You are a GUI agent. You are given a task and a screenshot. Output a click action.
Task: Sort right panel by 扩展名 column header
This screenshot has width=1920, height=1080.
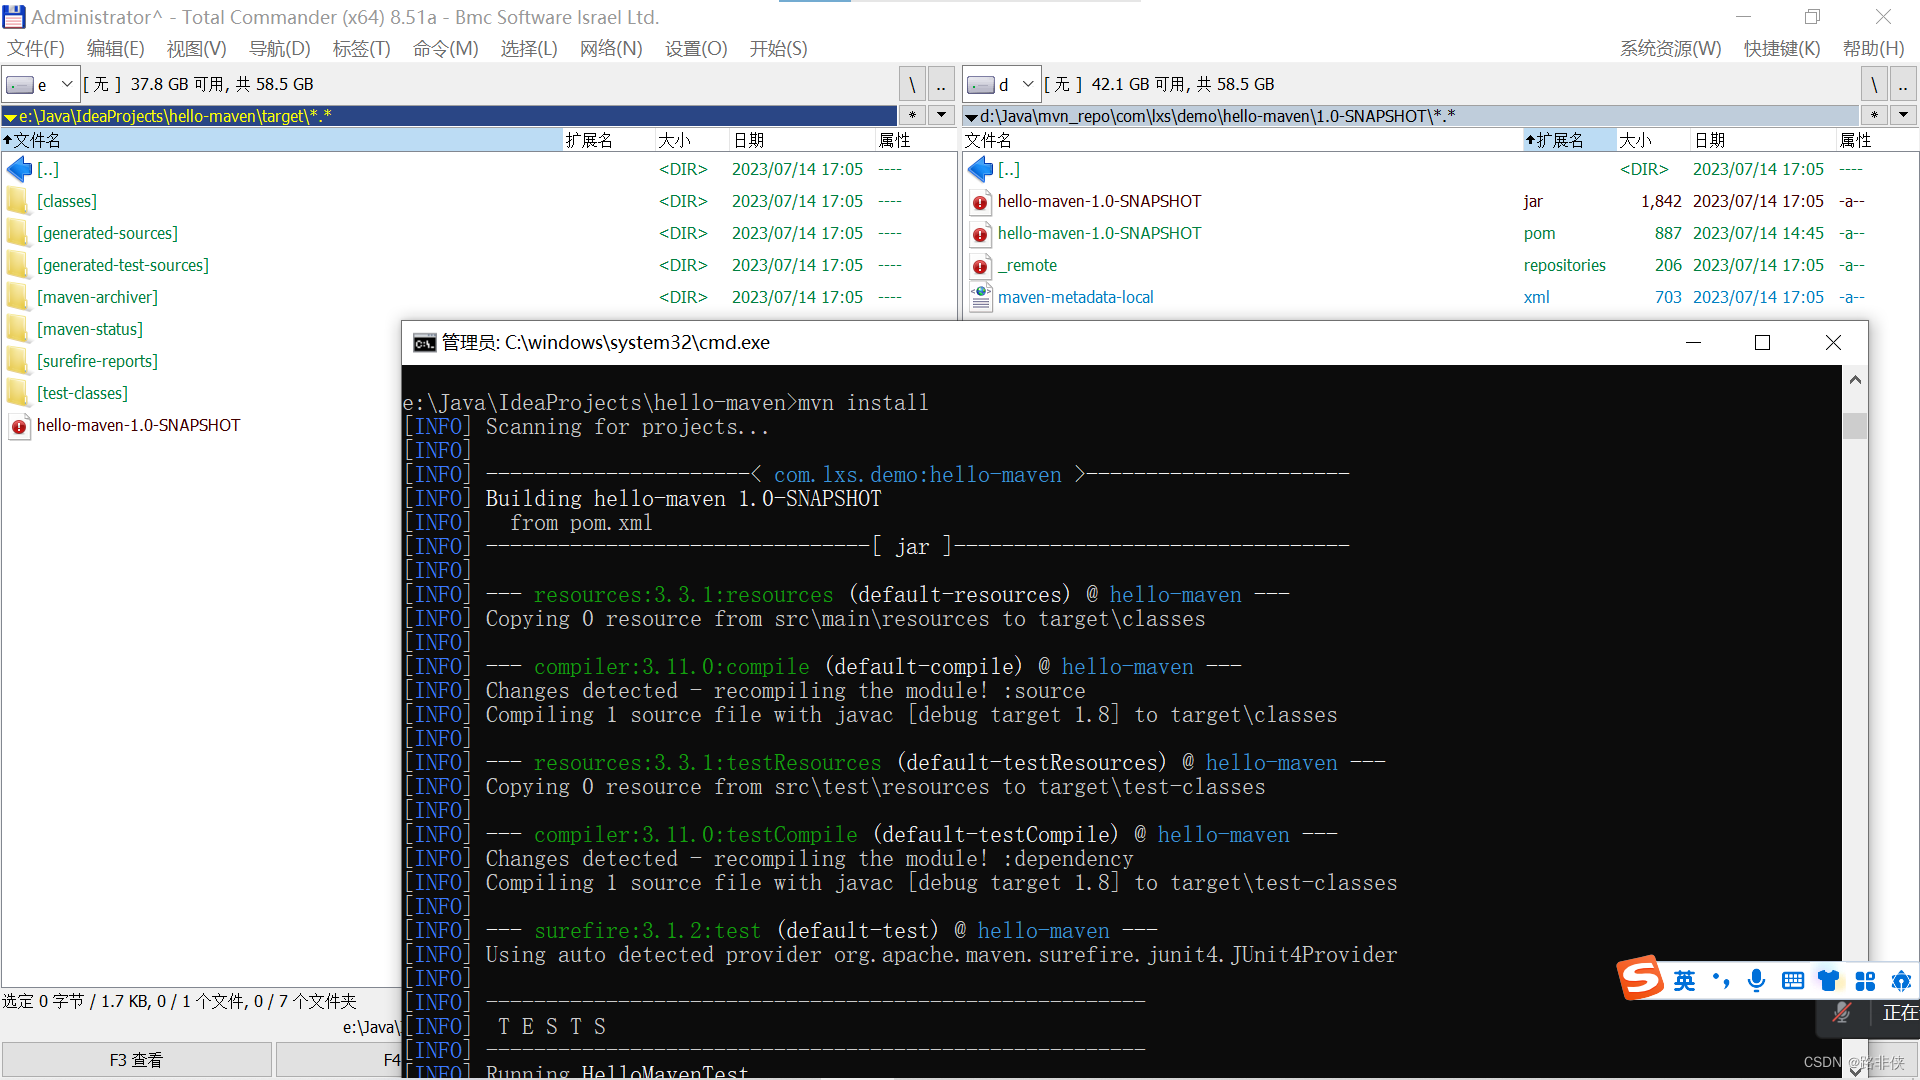point(1568,141)
